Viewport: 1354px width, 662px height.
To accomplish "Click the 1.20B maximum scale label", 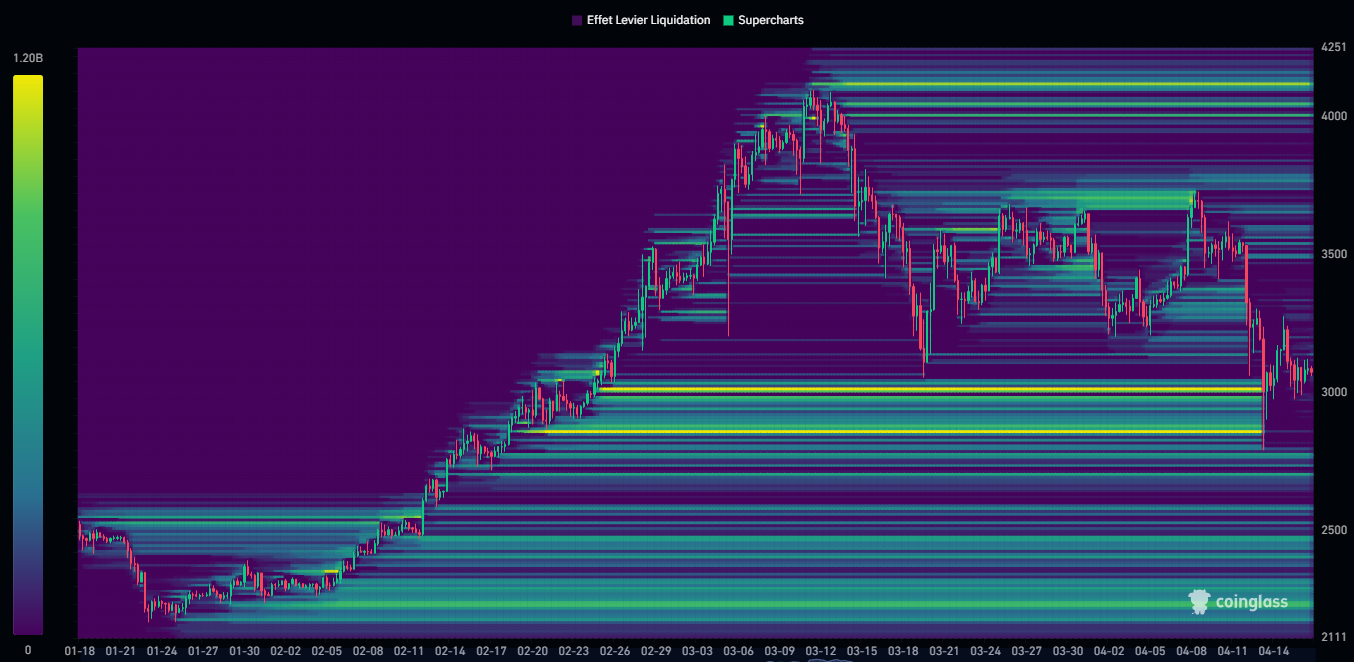I will click(28, 58).
